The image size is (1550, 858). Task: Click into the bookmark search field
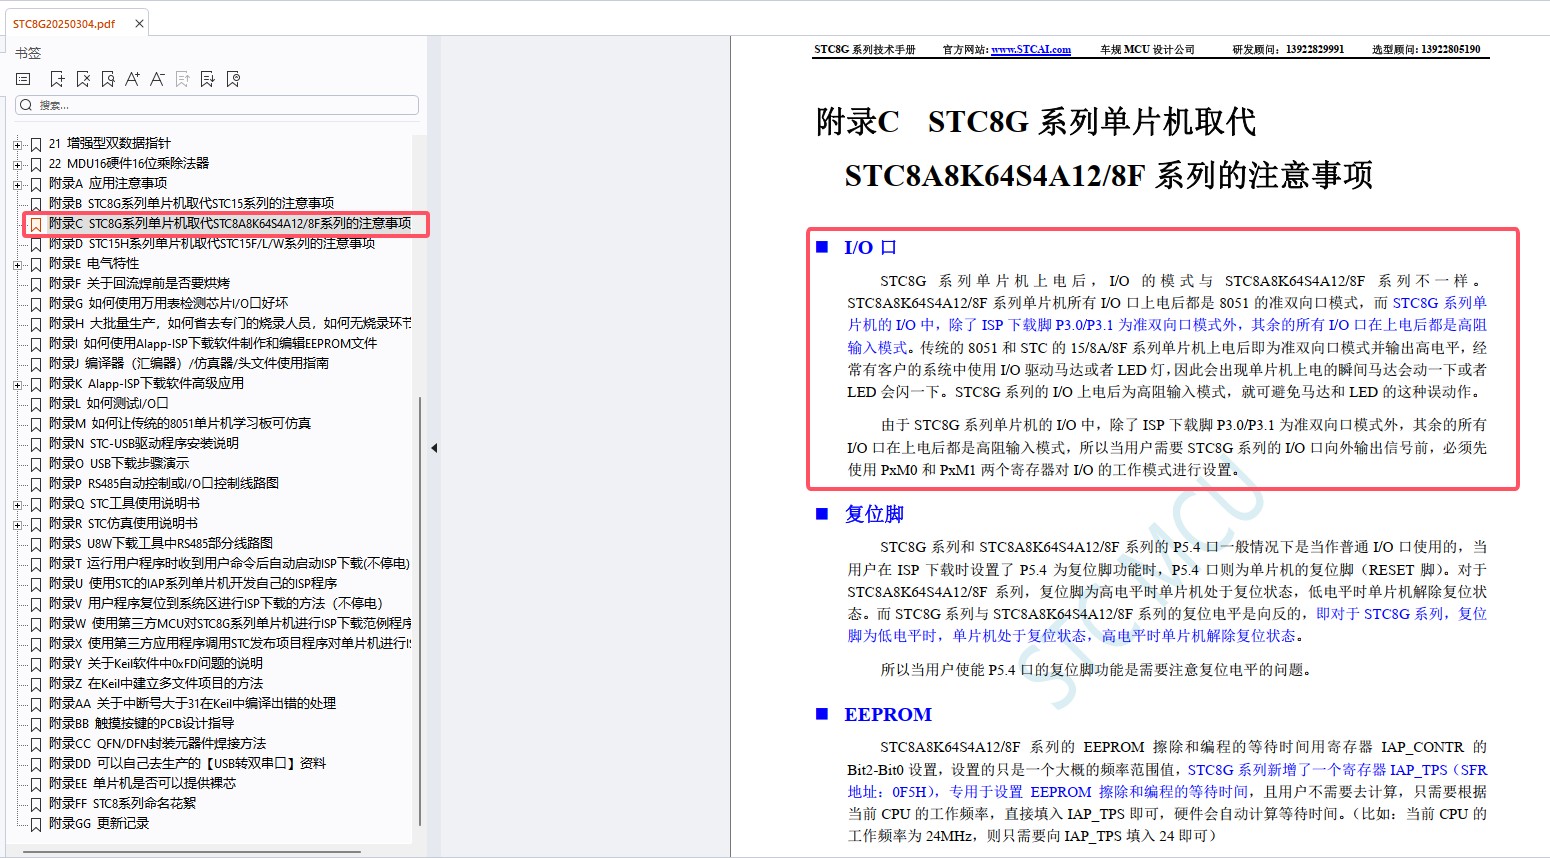point(217,105)
